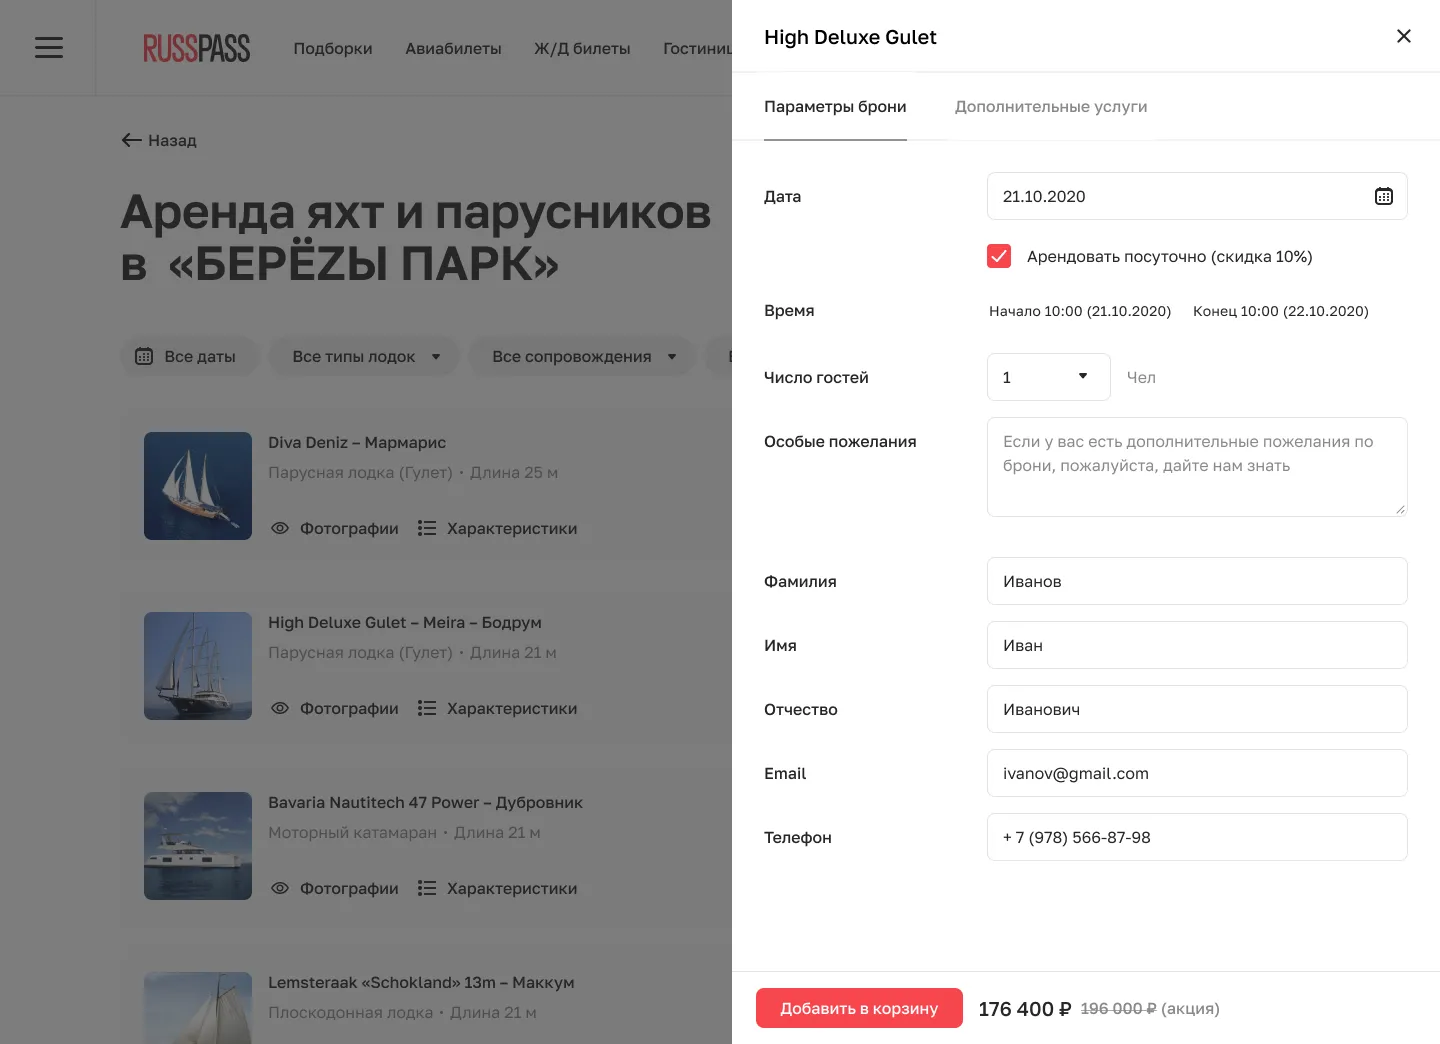Click Diva Deniz – Мармарис title
1440x1044 pixels.
(x=357, y=442)
